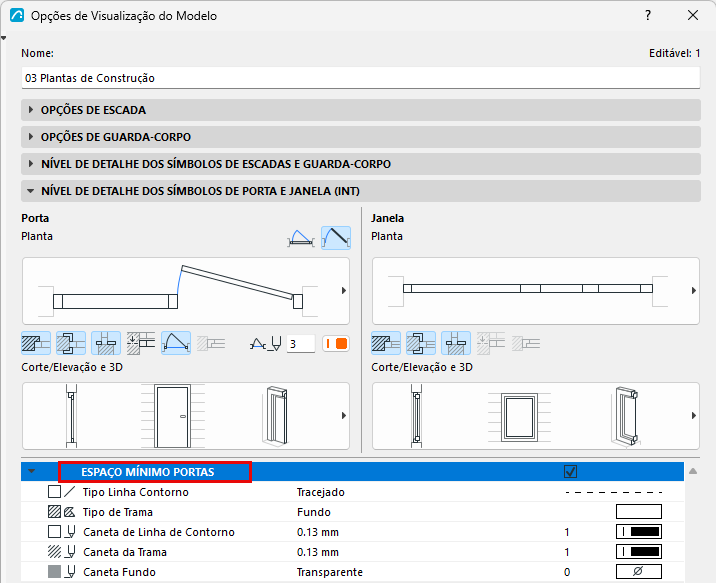
Task: Click the Tipo Linha Contorno line icon
Action: (x=69, y=492)
